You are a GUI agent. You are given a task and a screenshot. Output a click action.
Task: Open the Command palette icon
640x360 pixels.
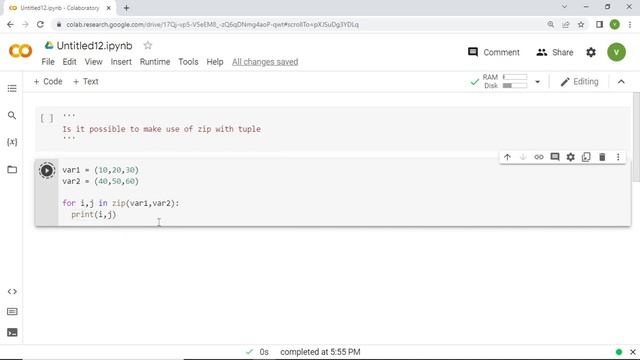12,312
